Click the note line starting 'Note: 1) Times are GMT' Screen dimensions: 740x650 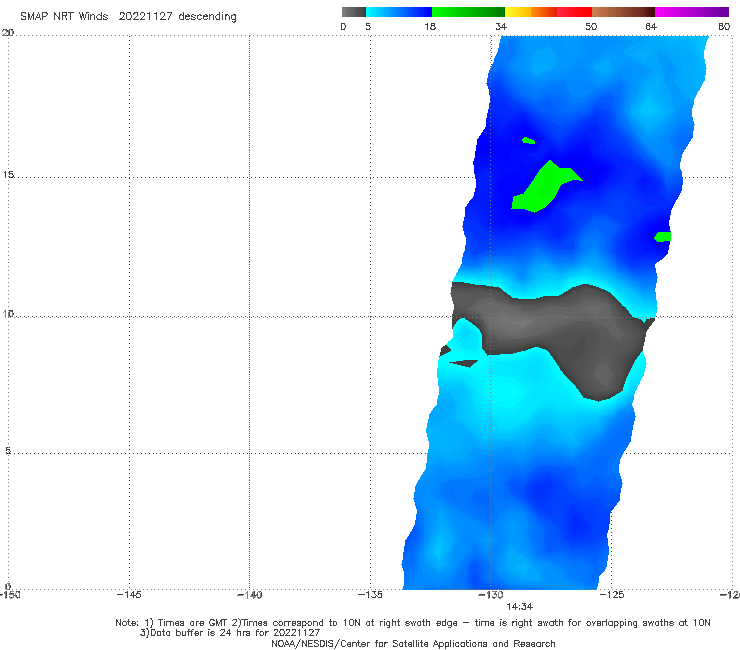pyautogui.click(x=413, y=623)
